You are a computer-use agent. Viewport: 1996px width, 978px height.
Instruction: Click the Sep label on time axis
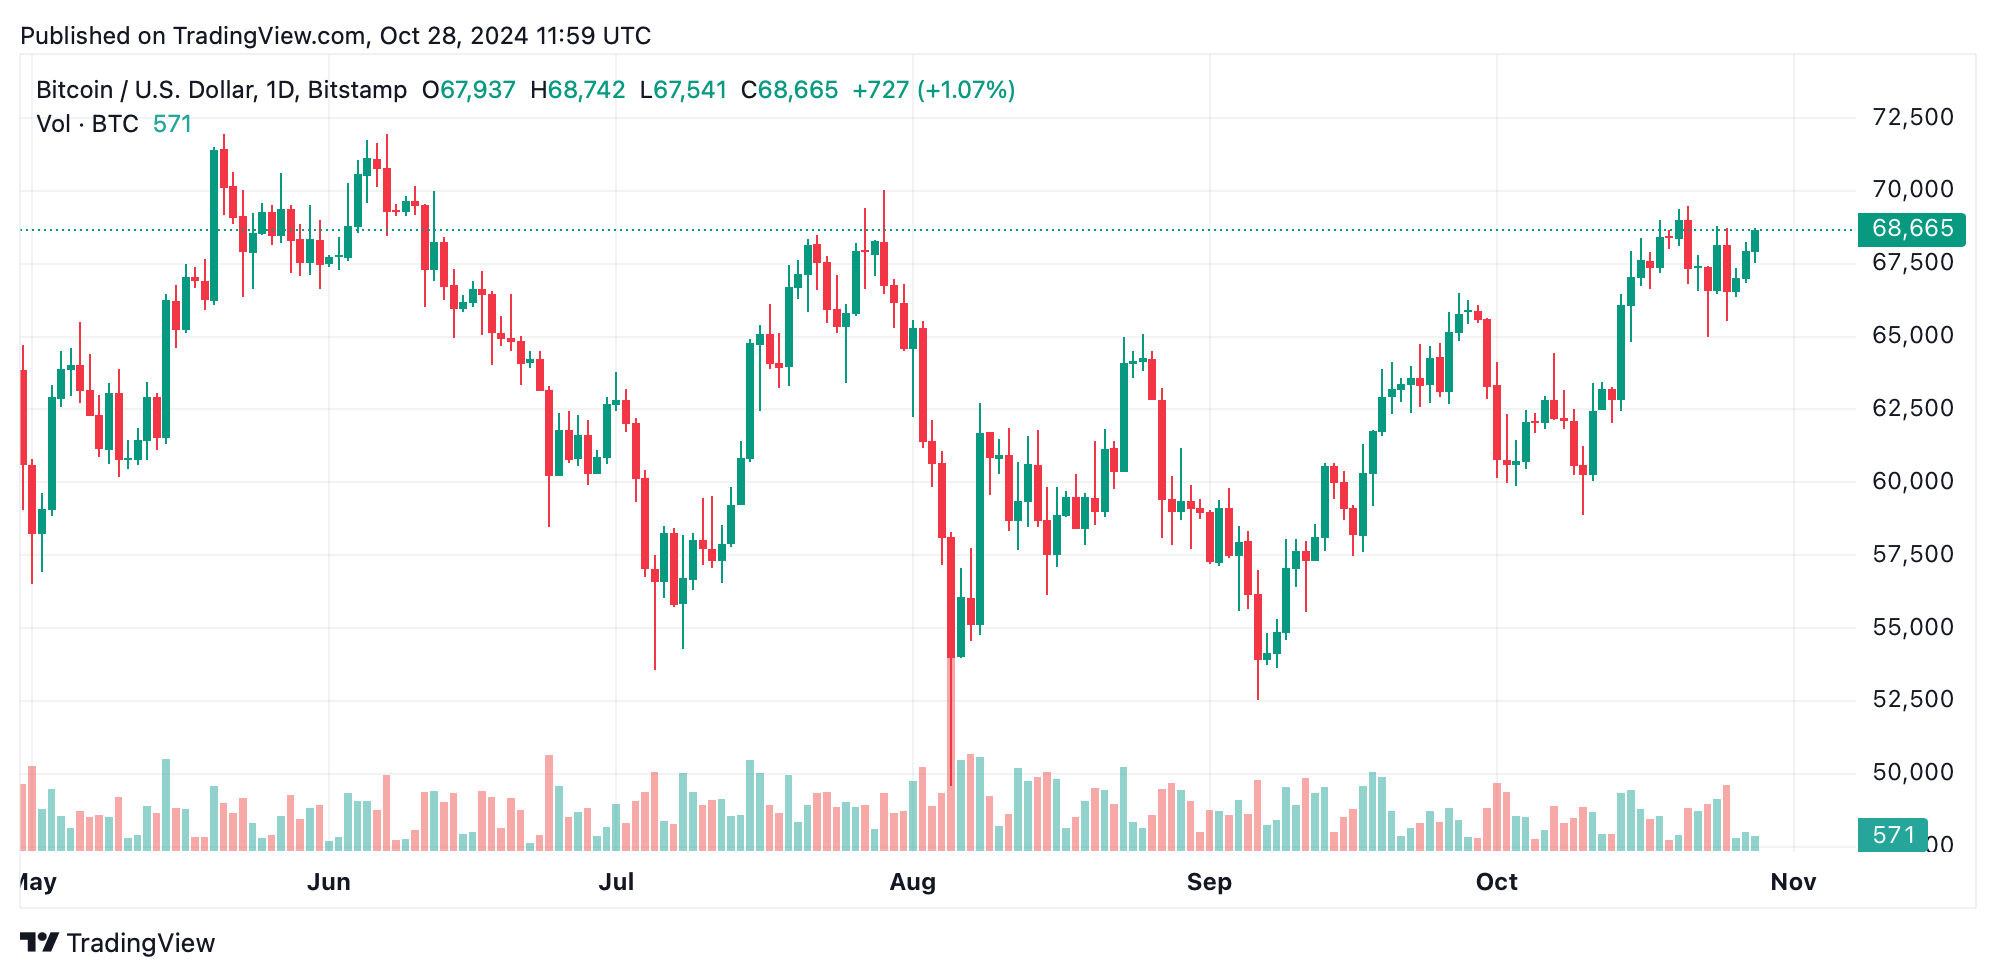pos(1209,882)
